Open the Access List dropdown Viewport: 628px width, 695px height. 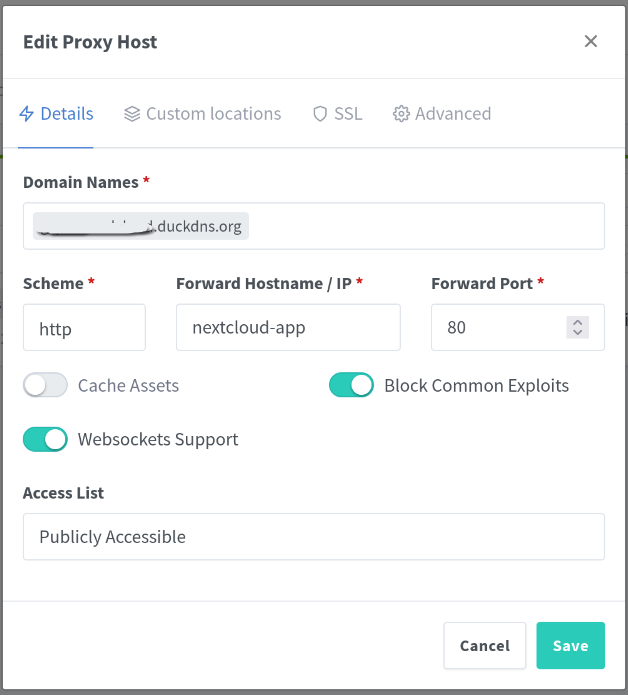pyautogui.click(x=313, y=537)
